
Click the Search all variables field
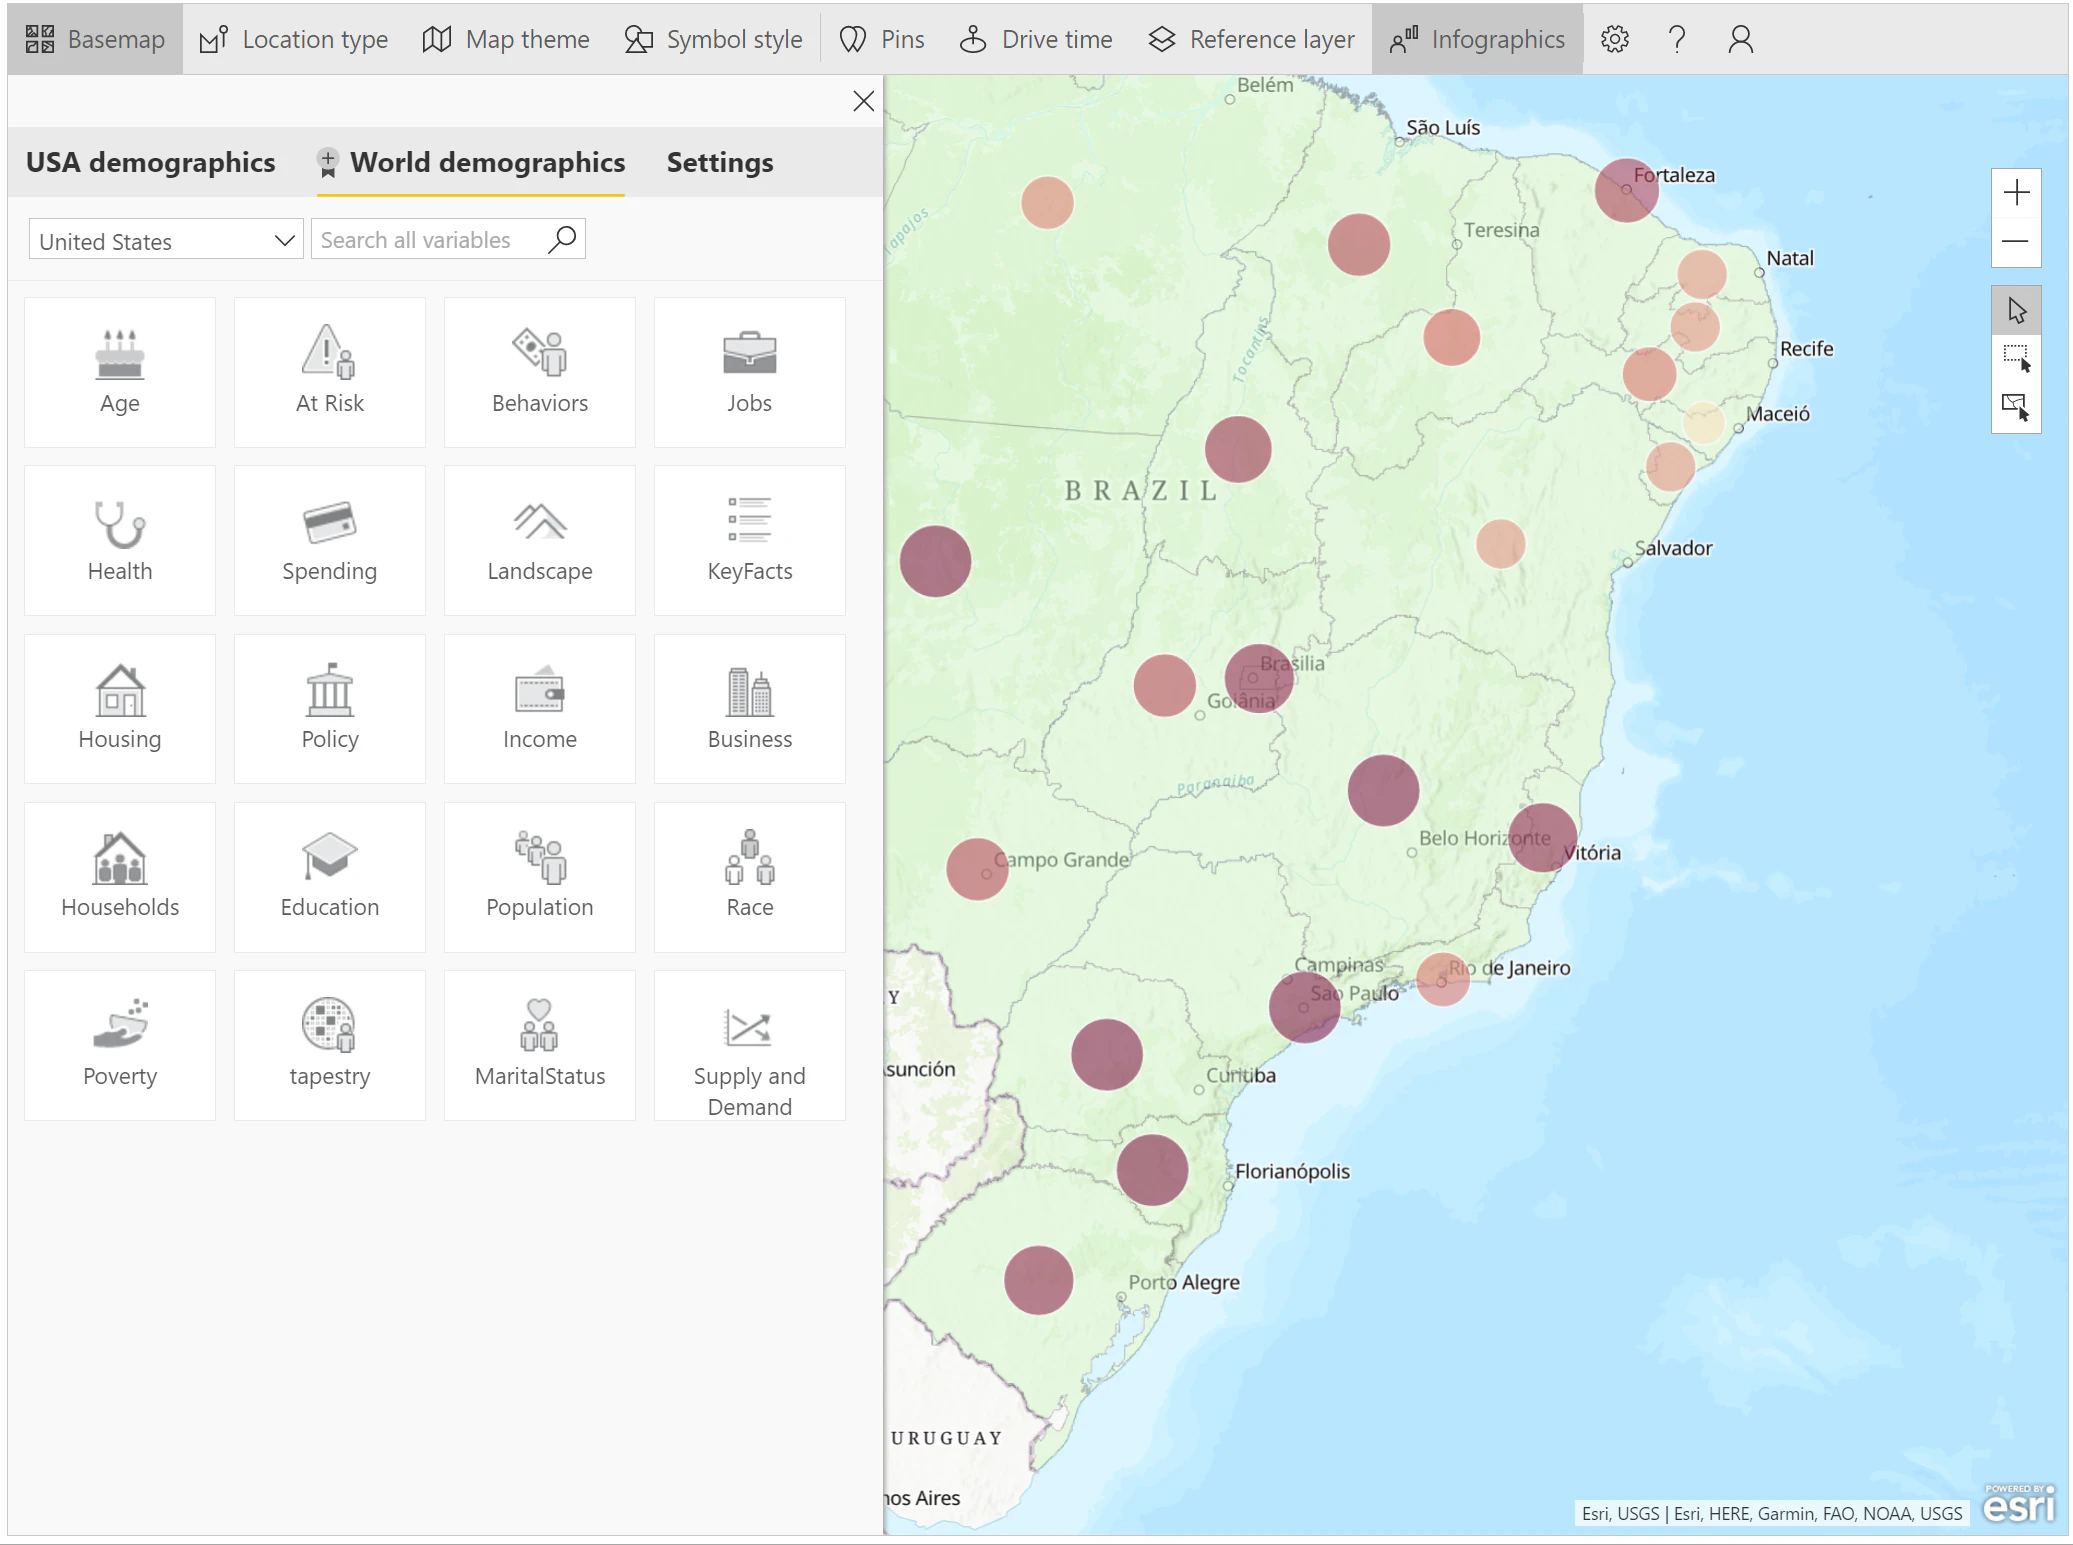[x=448, y=240]
